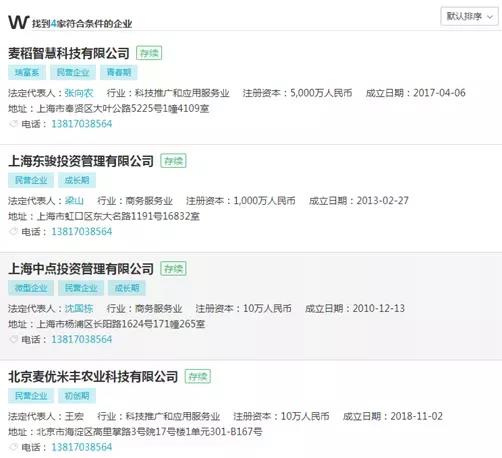Favorite 麦稻智慧科技 using its heart icon
The height and width of the screenshot is (458, 502).
tap(13, 124)
